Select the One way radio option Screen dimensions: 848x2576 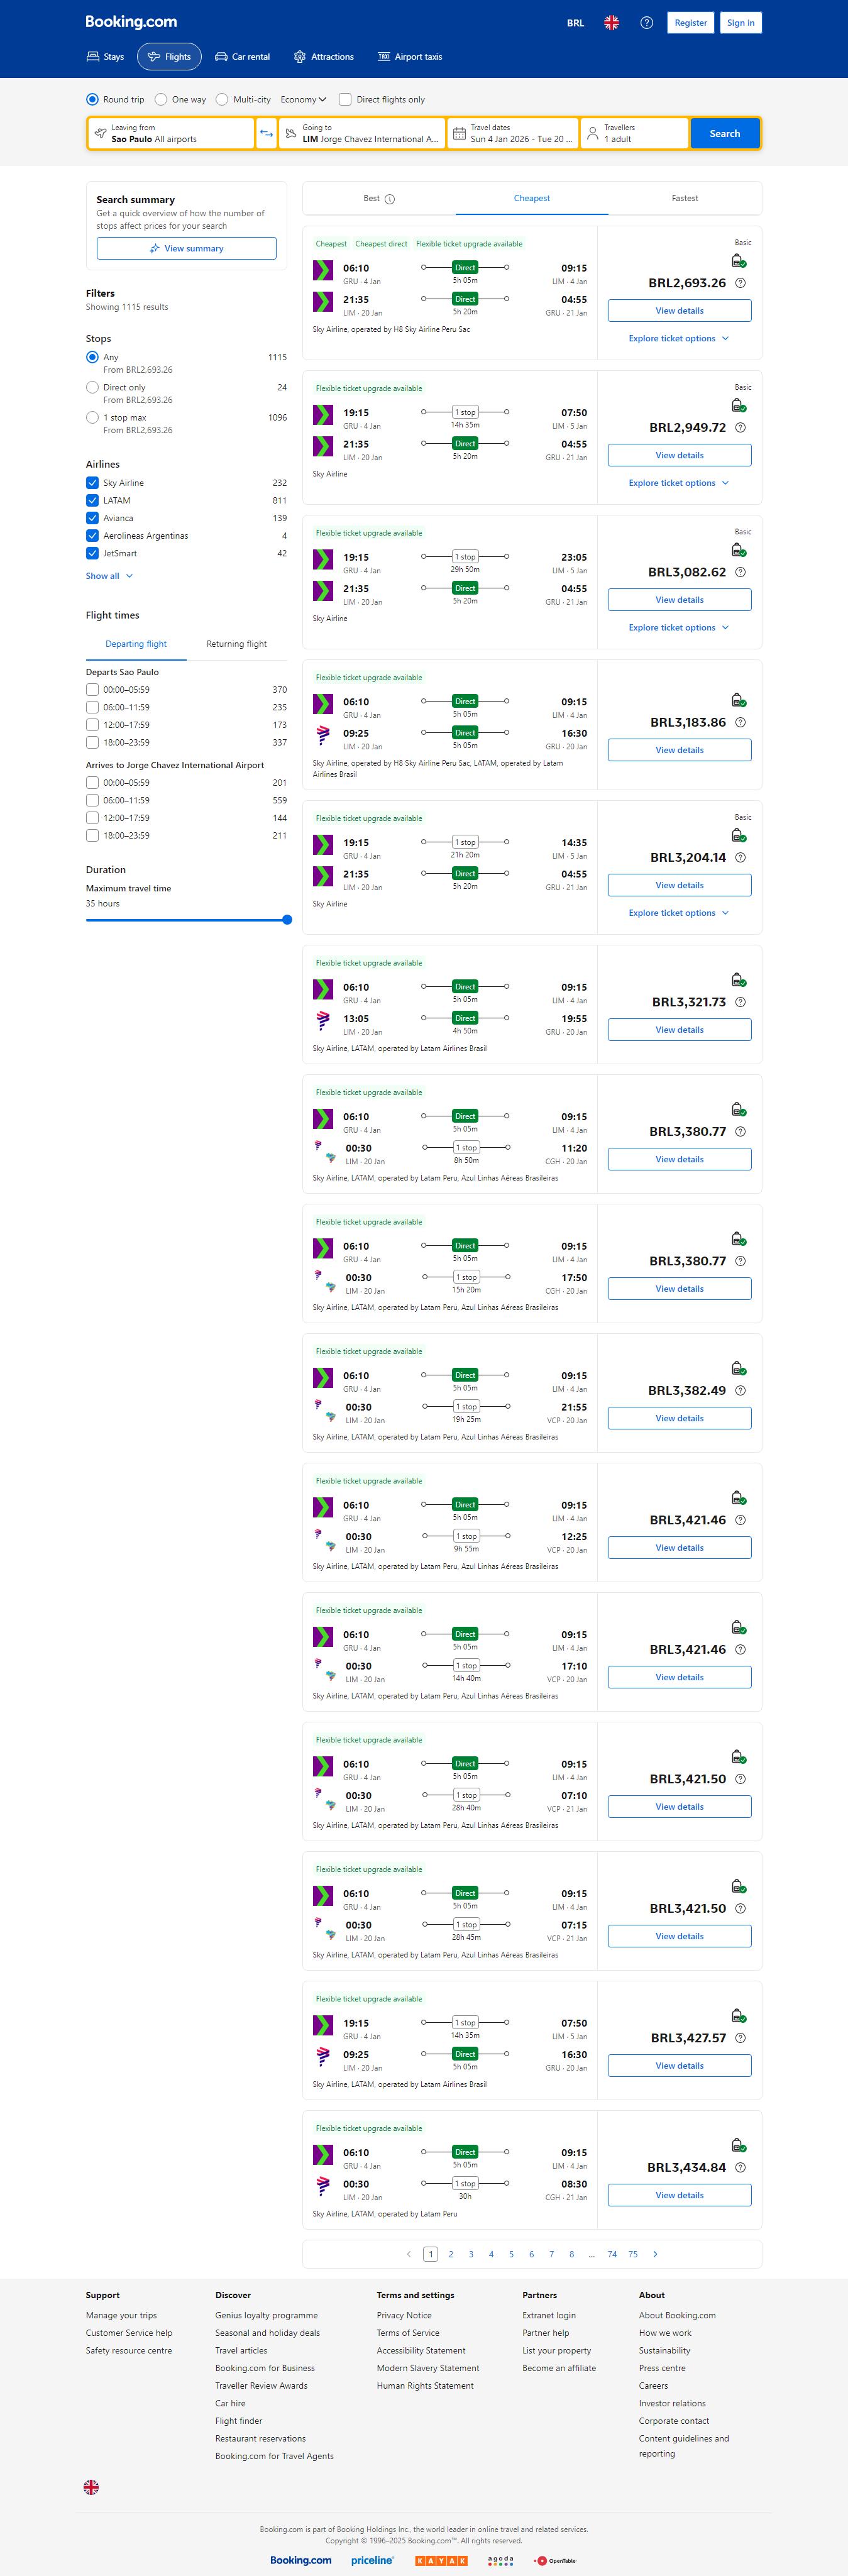[x=161, y=100]
